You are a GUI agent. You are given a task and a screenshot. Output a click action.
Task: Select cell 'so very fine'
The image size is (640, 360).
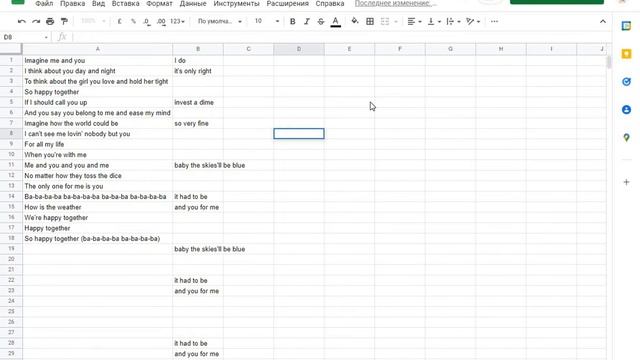tap(198, 123)
